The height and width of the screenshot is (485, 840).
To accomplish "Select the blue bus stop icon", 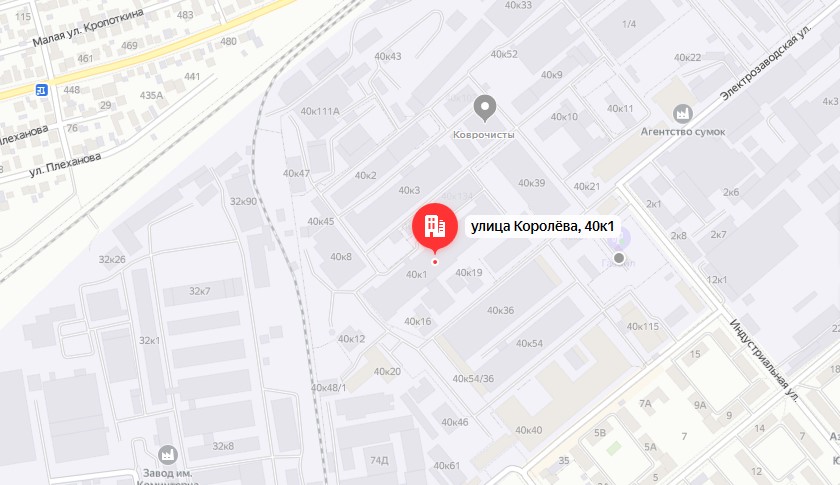I will click(42, 90).
